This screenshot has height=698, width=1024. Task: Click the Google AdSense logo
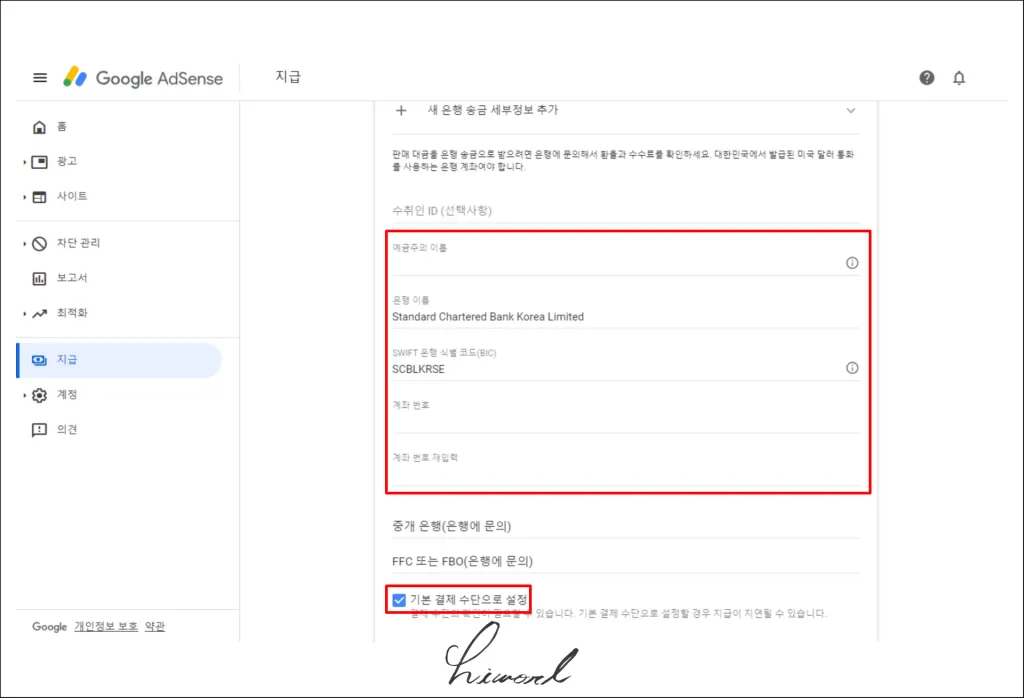point(143,78)
